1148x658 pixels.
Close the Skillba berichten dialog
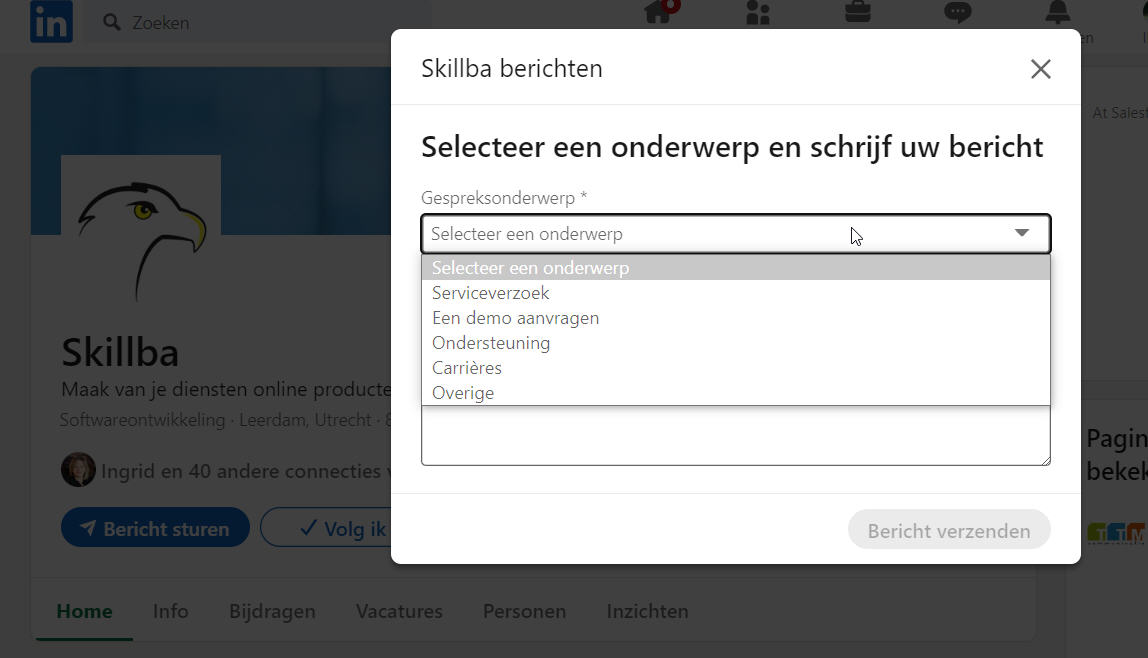[x=1040, y=69]
